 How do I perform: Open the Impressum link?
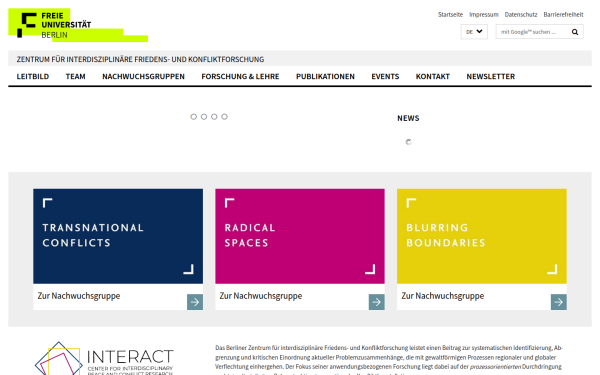(484, 15)
